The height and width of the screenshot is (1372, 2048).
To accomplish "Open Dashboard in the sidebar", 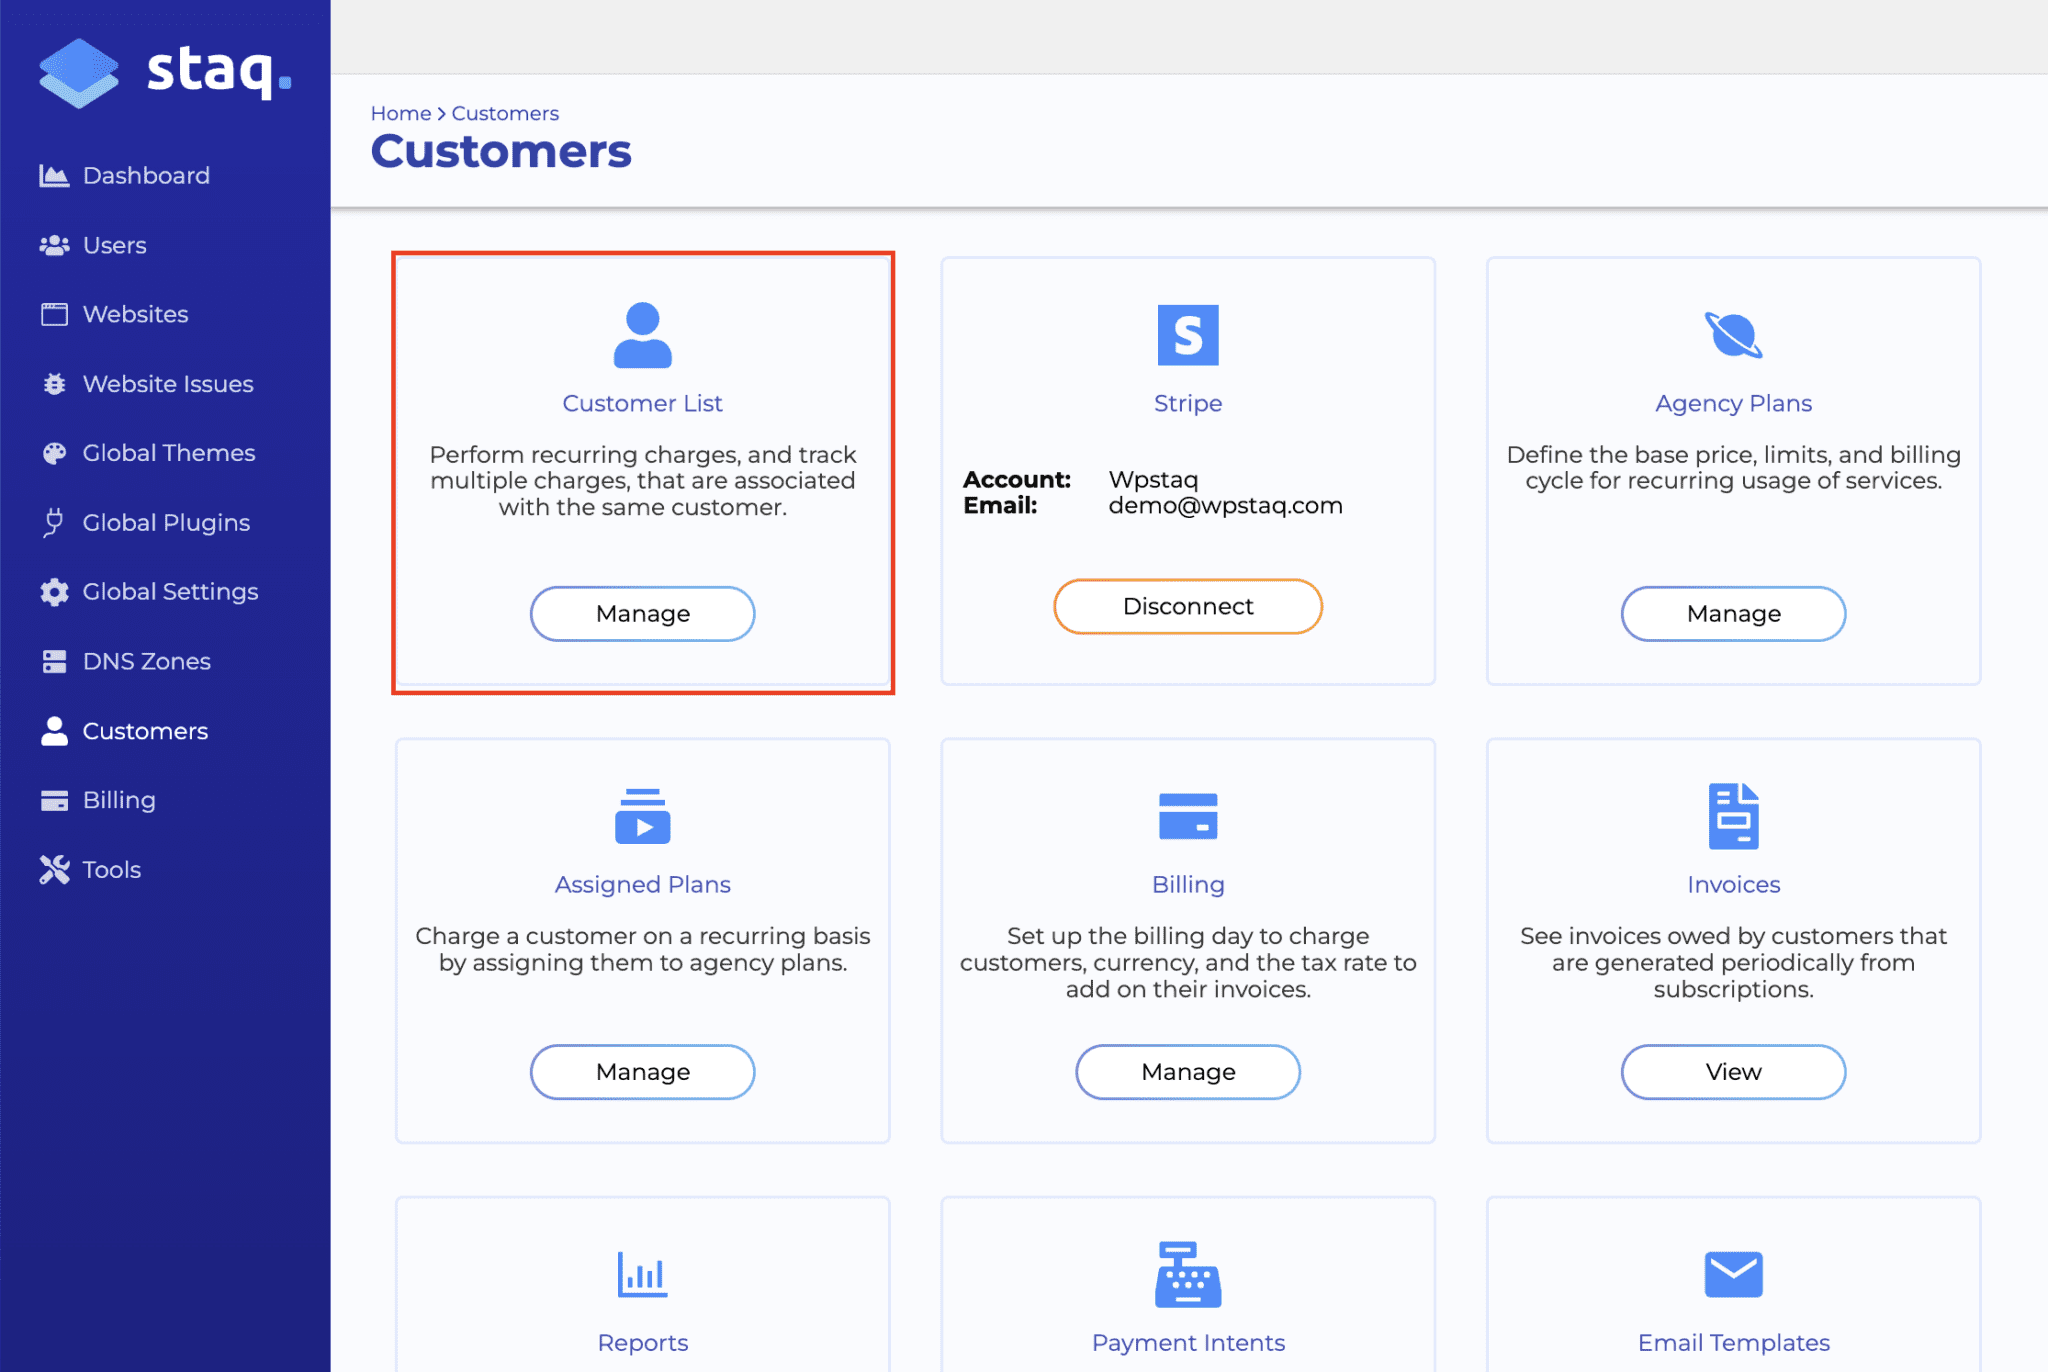I will click(x=146, y=176).
